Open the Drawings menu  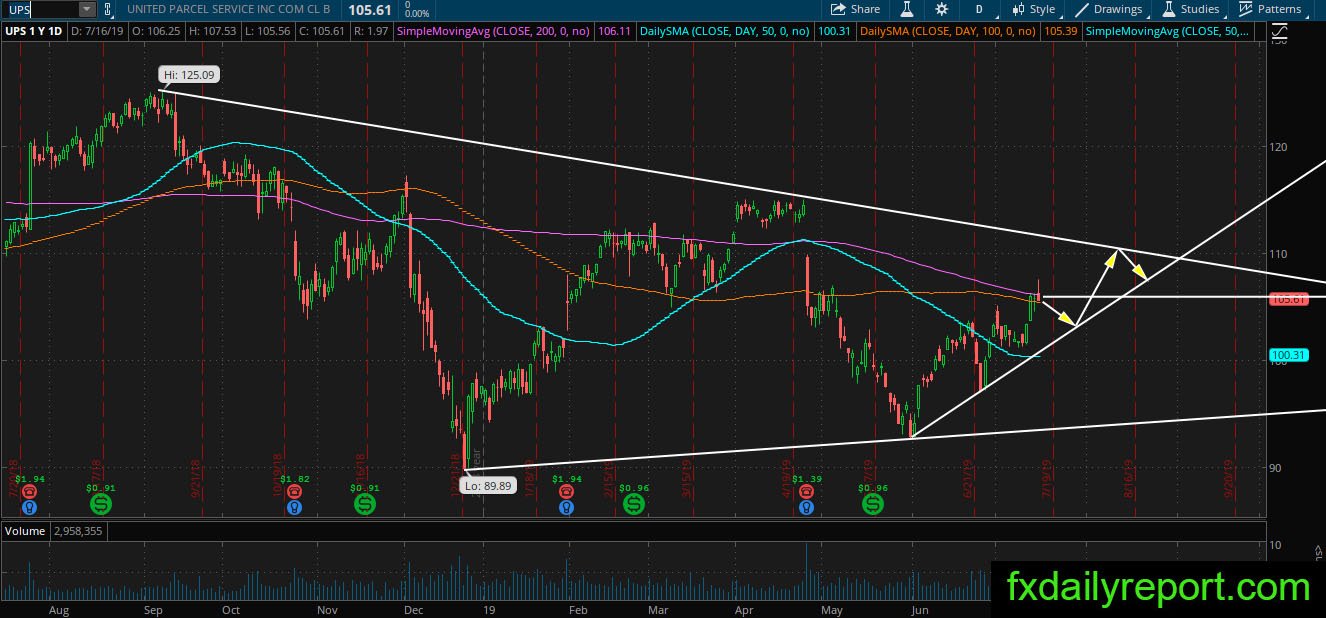point(1117,9)
